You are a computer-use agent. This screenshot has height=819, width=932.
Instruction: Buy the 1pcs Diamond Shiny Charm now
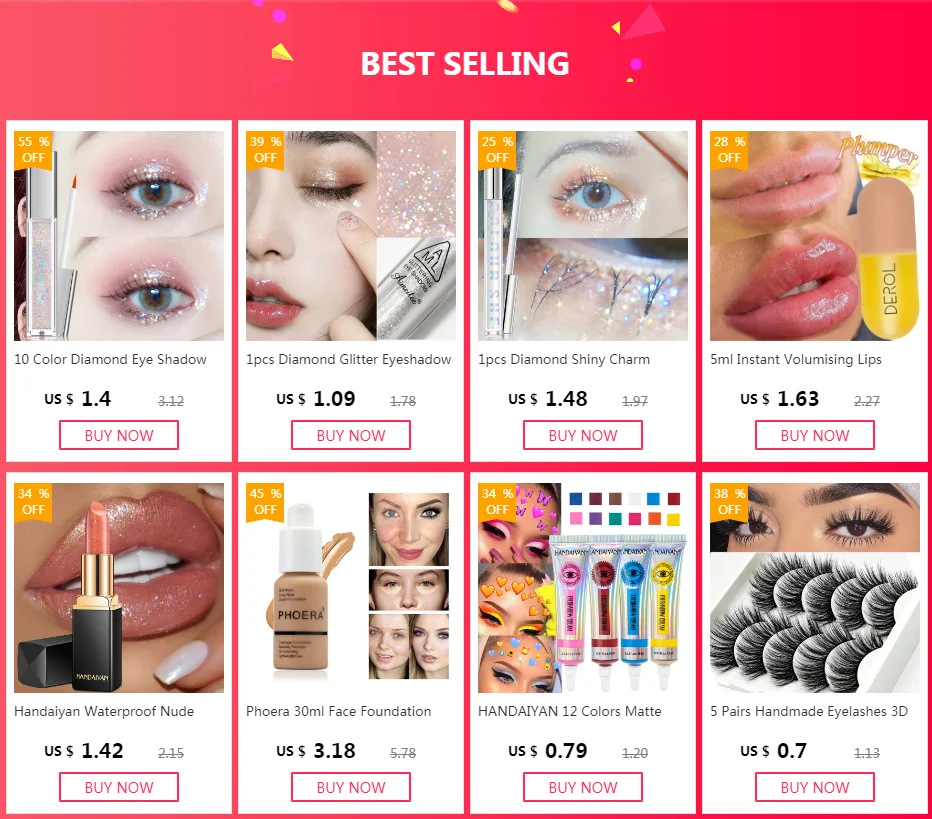click(582, 435)
